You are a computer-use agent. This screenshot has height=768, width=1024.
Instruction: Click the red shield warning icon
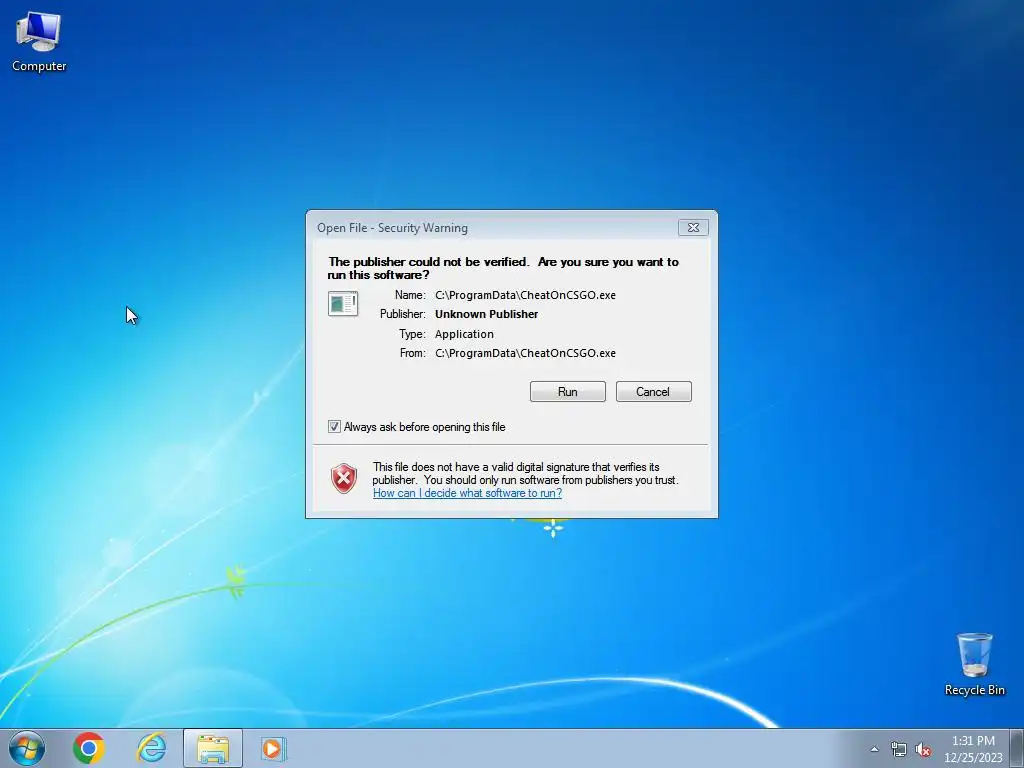(x=344, y=479)
